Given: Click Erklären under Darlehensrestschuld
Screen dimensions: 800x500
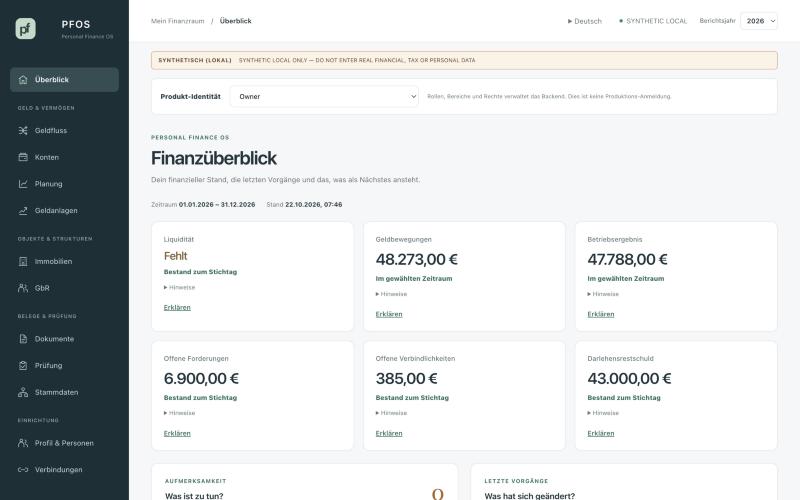Looking at the screenshot, I should (x=601, y=433).
